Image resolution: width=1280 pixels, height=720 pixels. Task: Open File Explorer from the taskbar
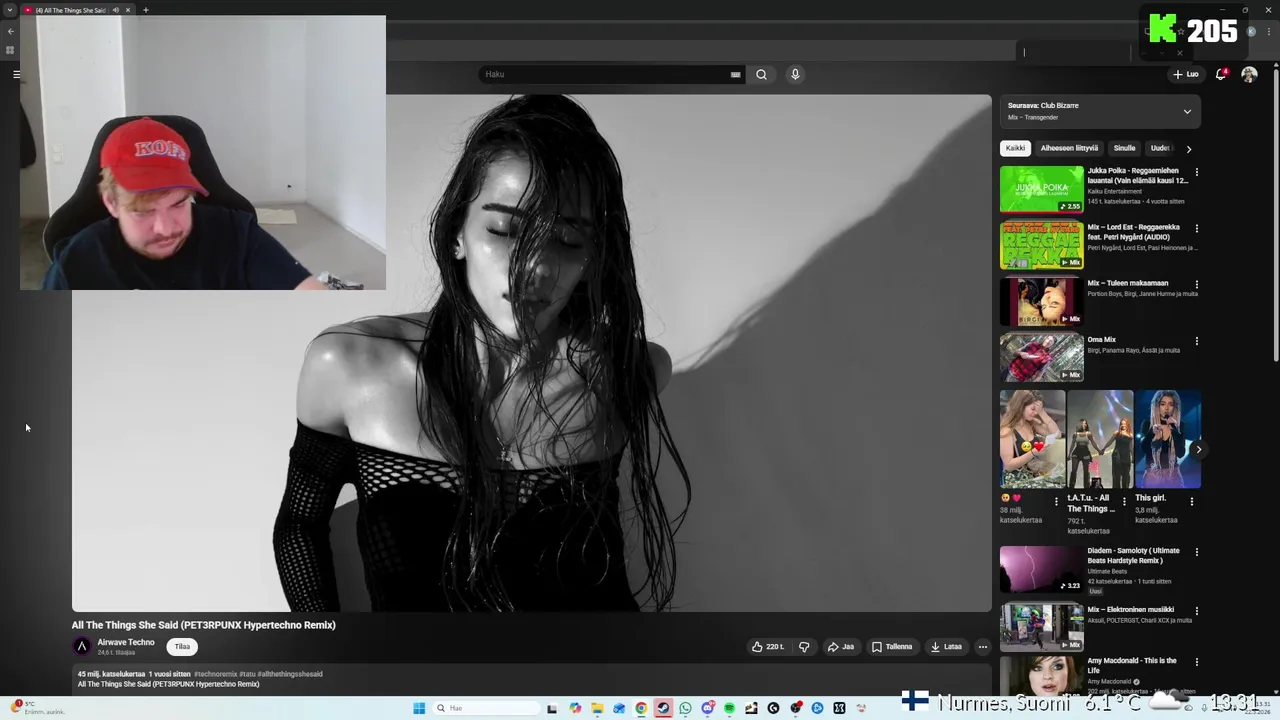(x=597, y=708)
